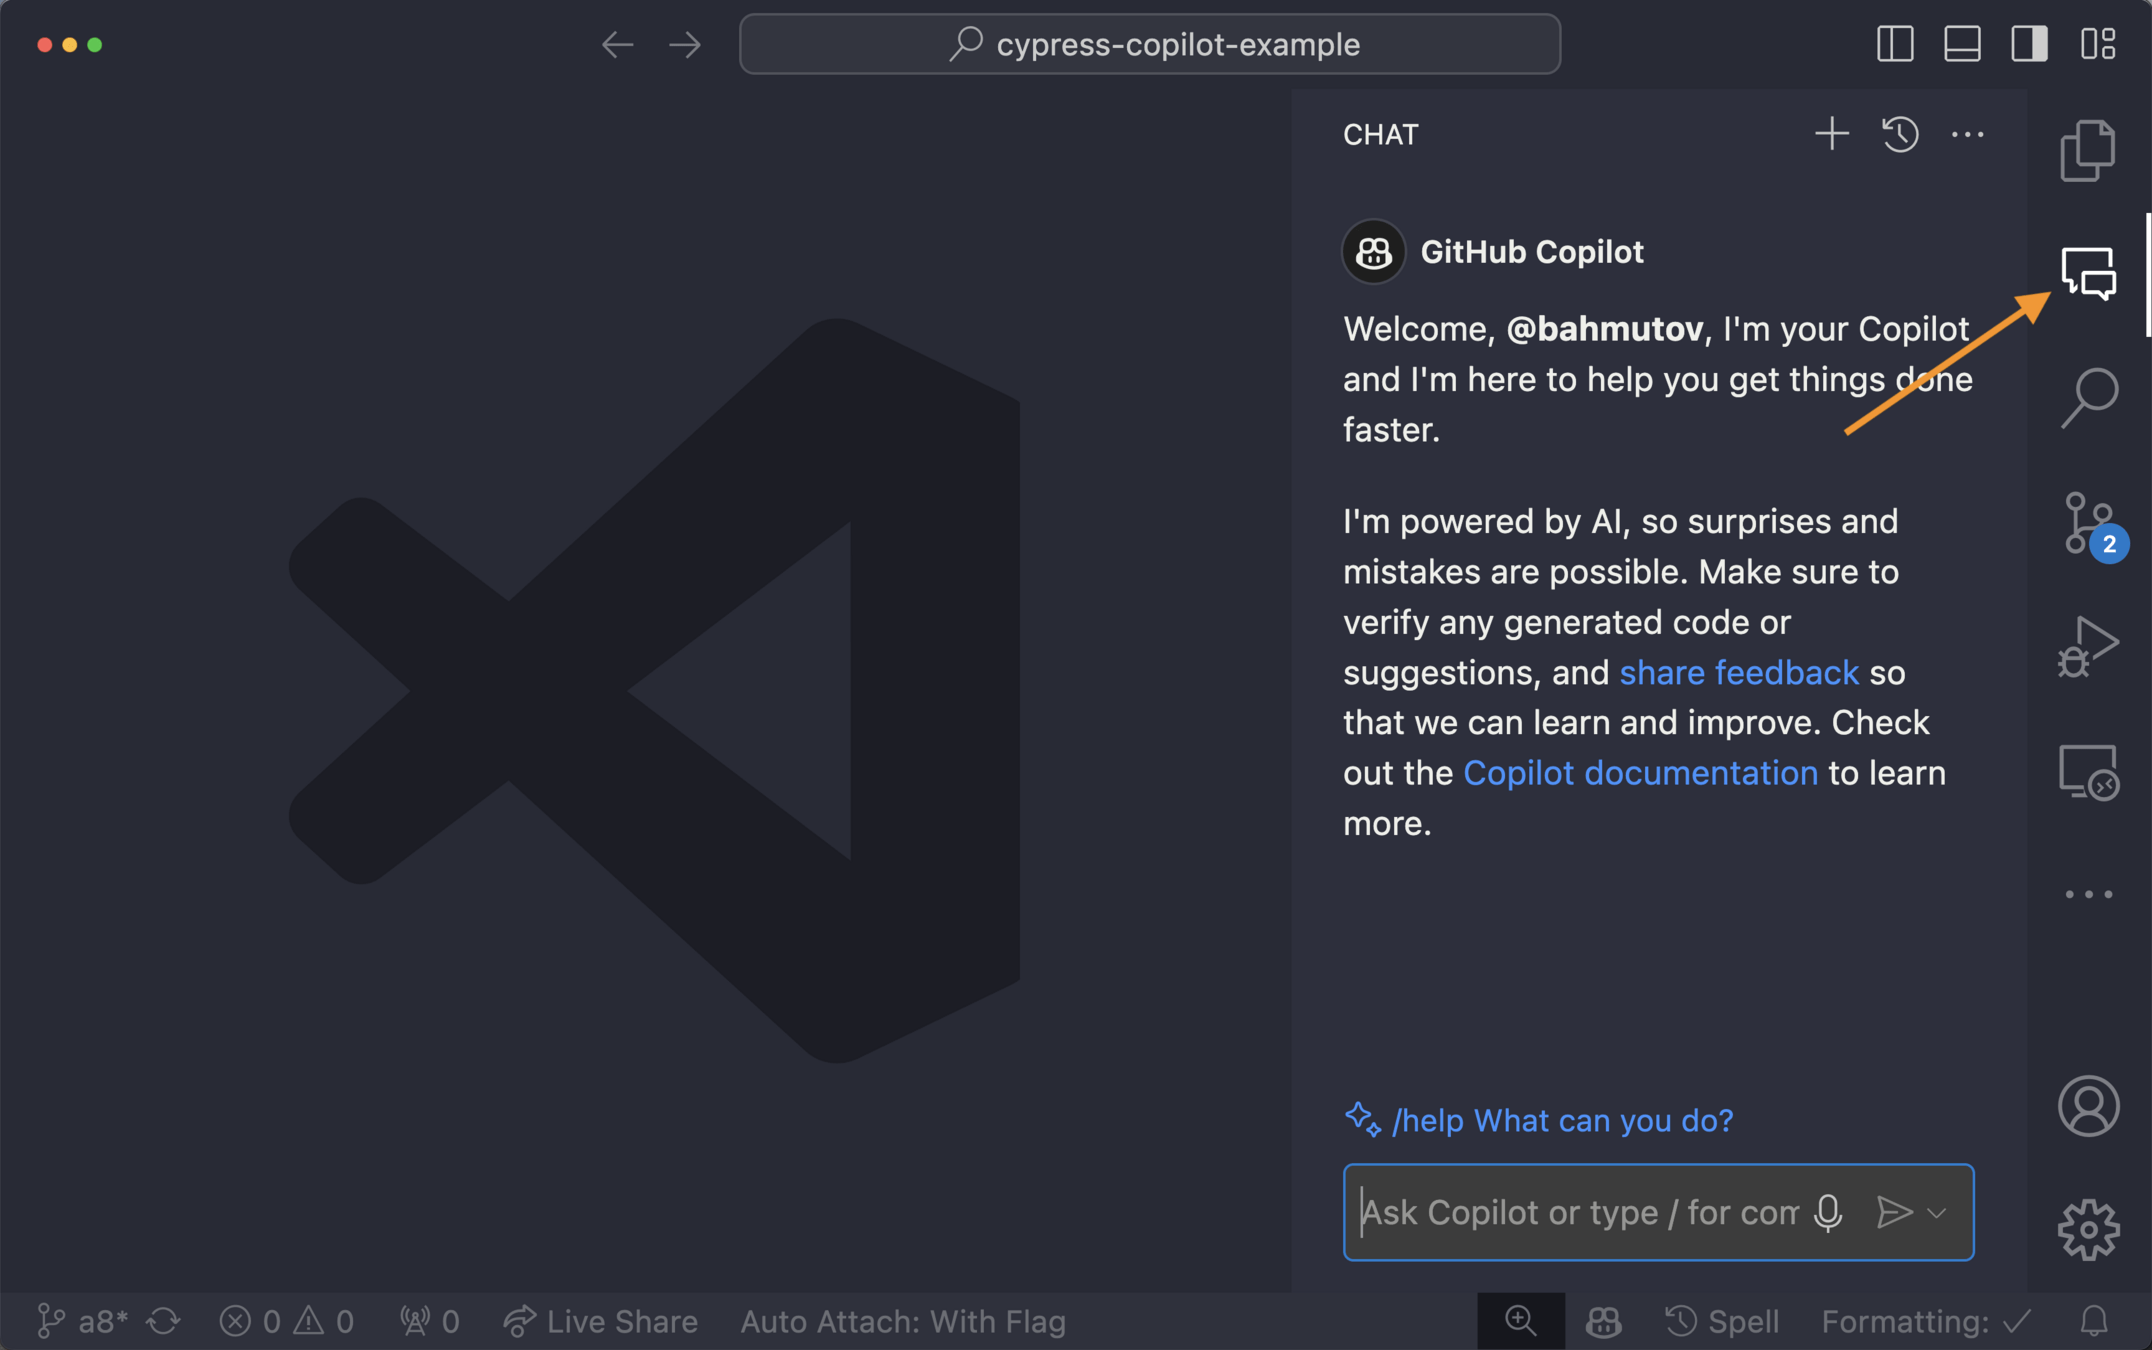Toggle the secondary side bar layout button
The width and height of the screenshot is (2152, 1350).
2029,44
